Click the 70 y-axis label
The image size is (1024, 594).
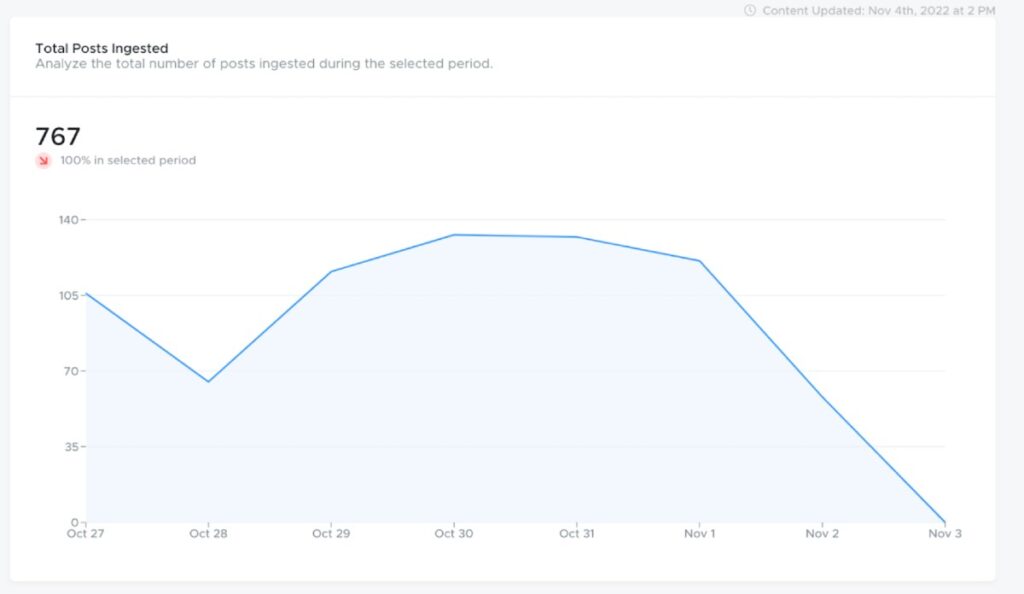pyautogui.click(x=71, y=371)
